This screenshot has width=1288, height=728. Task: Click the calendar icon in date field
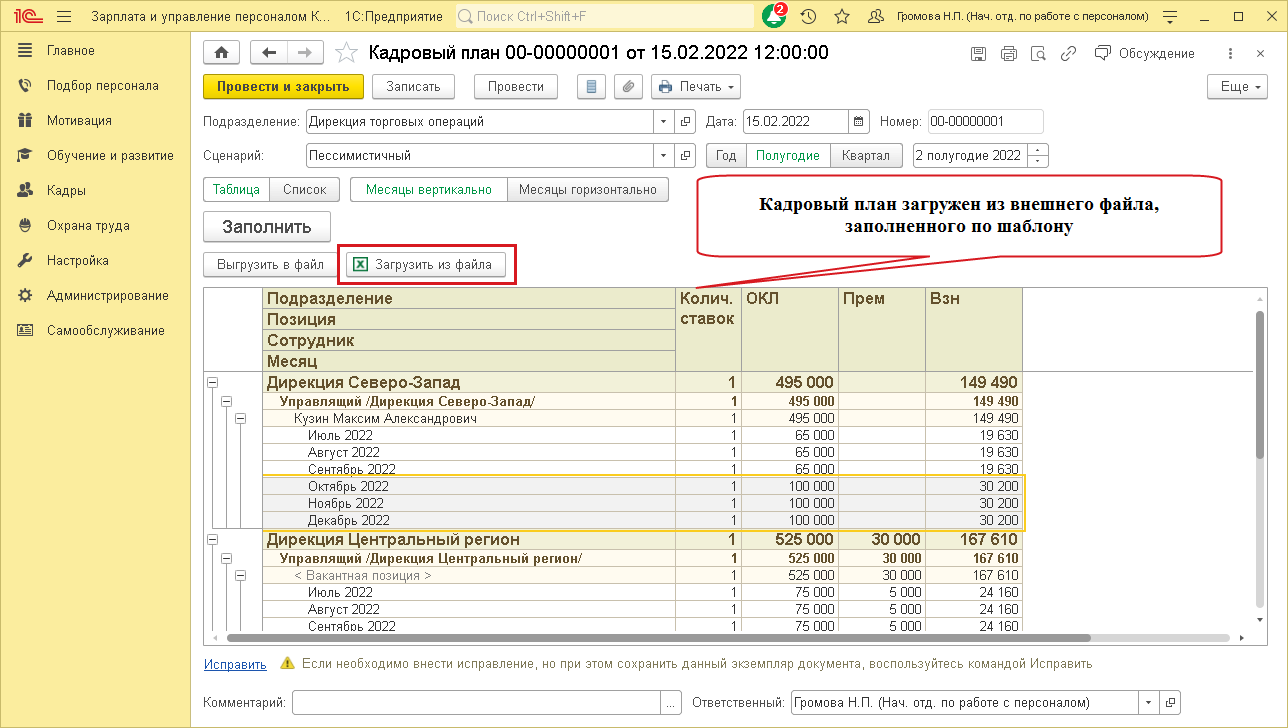(858, 122)
